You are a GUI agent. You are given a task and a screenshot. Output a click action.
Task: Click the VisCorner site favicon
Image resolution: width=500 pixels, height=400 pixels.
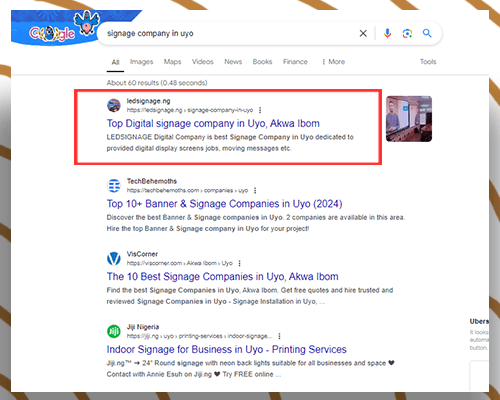pos(114,258)
